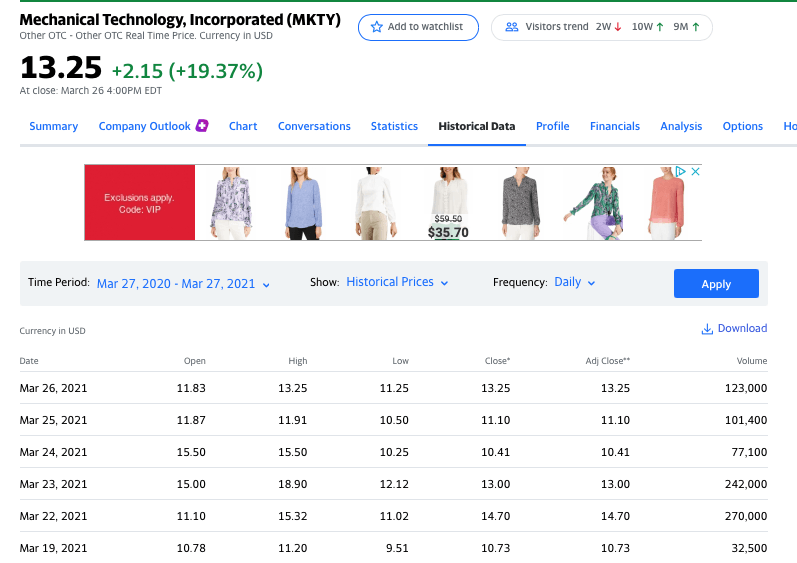Go to the Chart tab

coord(243,126)
